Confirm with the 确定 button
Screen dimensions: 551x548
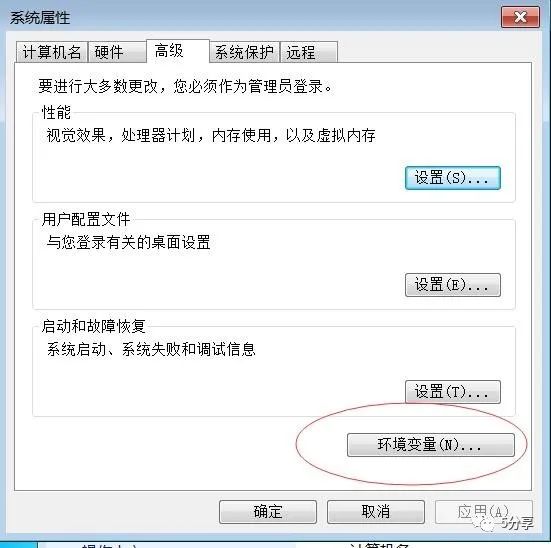pyautogui.click(x=268, y=512)
